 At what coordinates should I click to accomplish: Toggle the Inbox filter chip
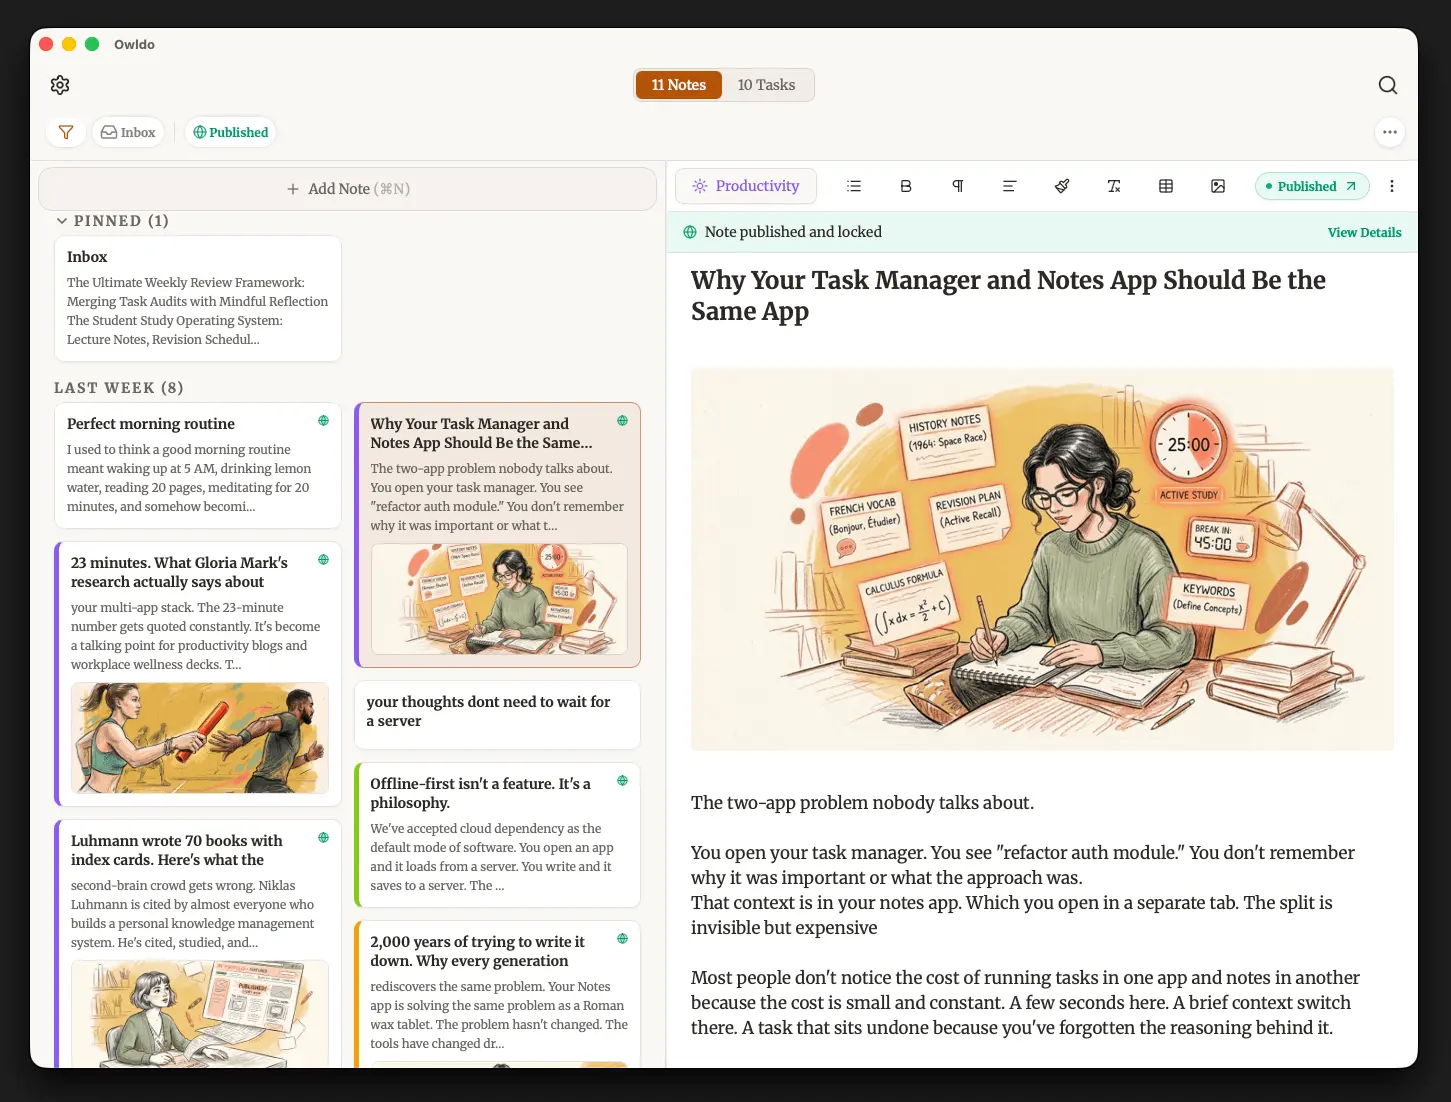point(128,132)
